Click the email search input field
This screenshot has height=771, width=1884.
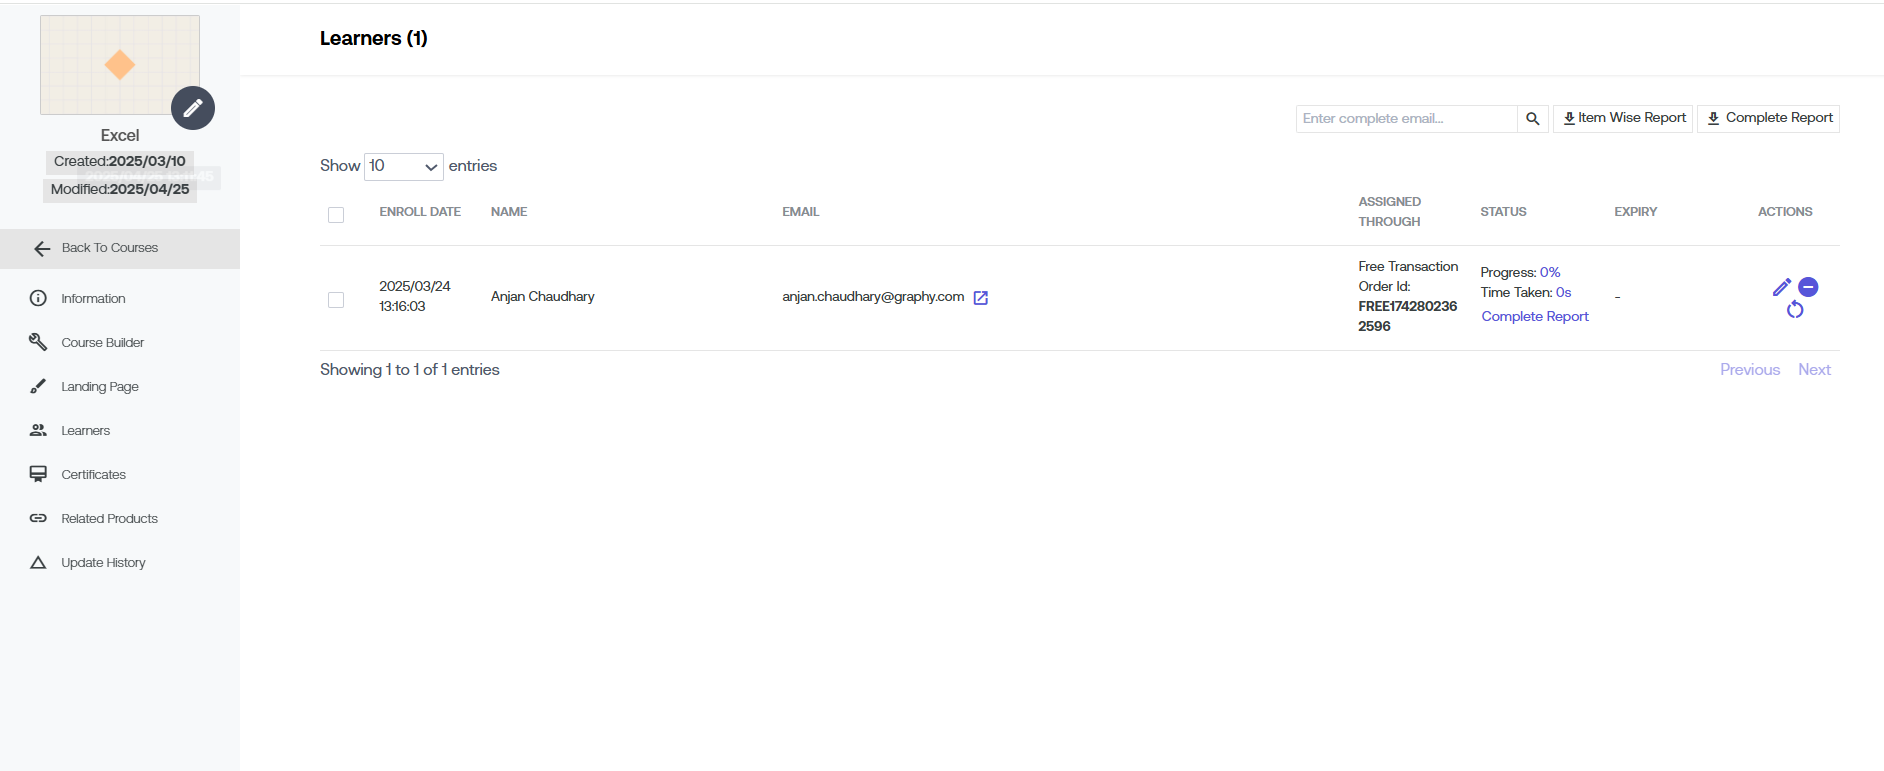1406,119
